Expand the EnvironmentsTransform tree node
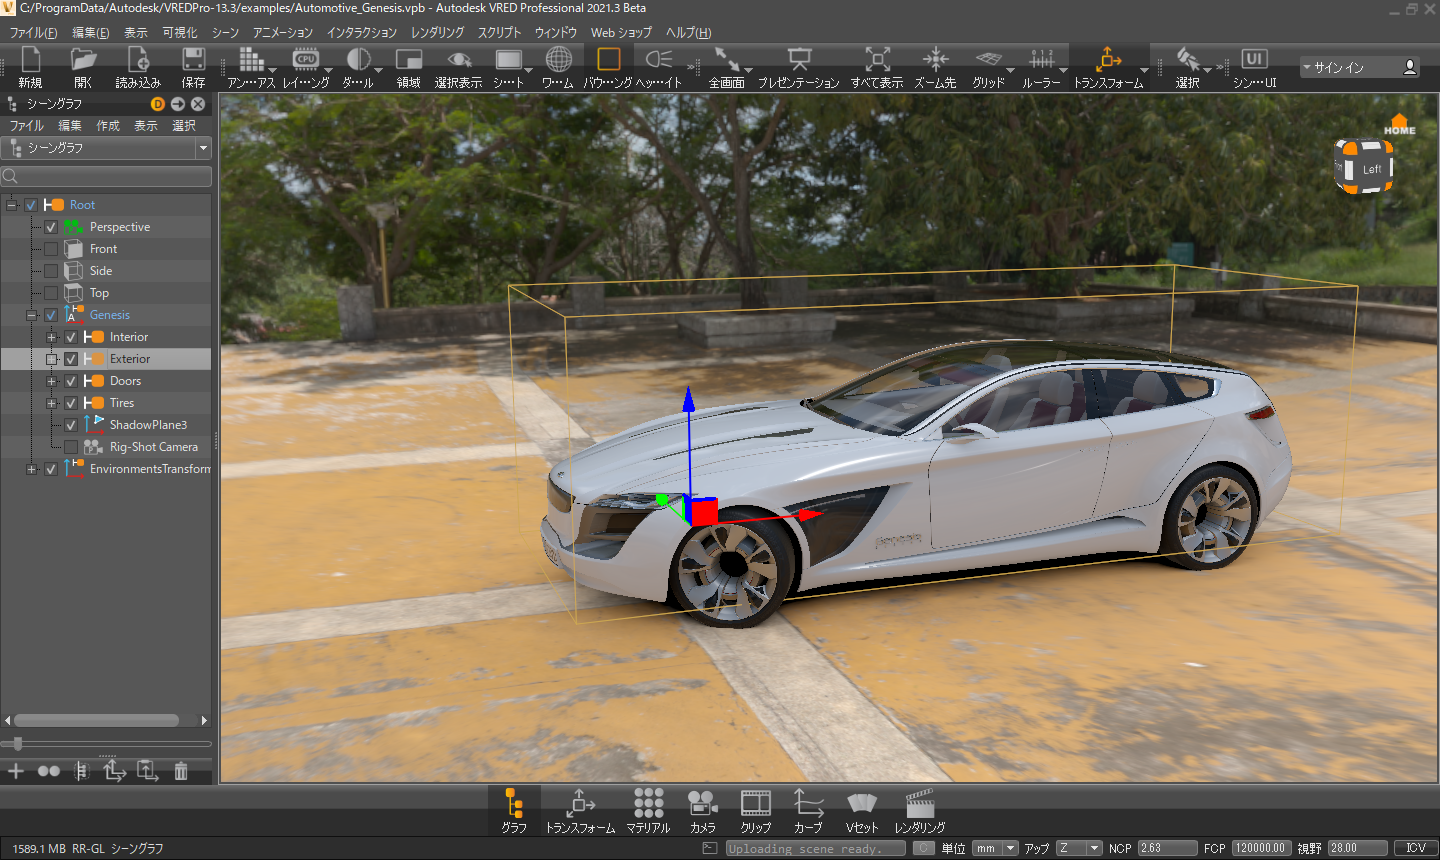 (32, 469)
